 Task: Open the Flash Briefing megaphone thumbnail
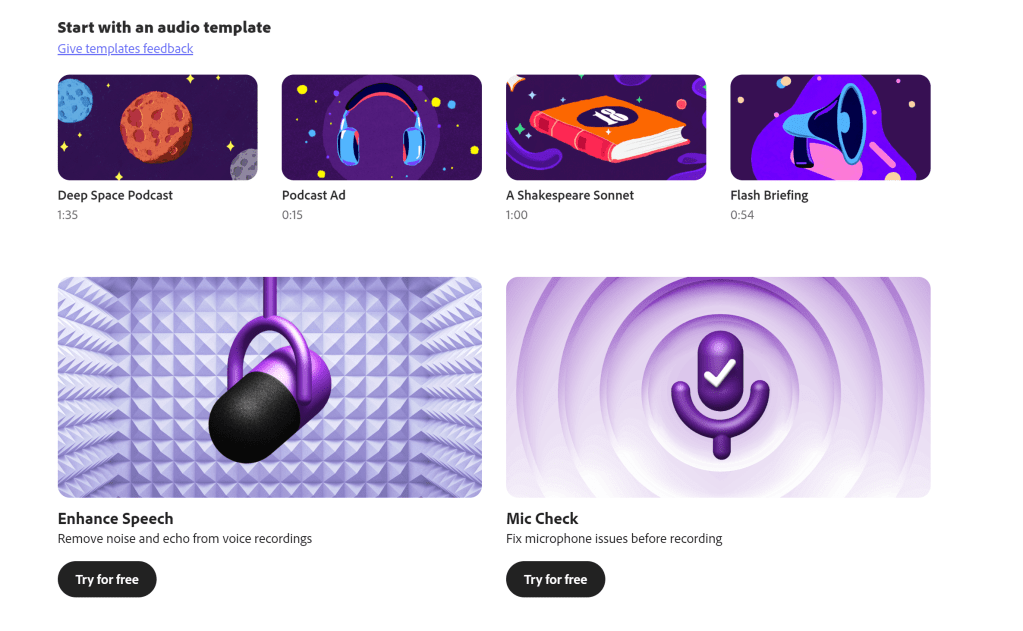tap(831, 127)
